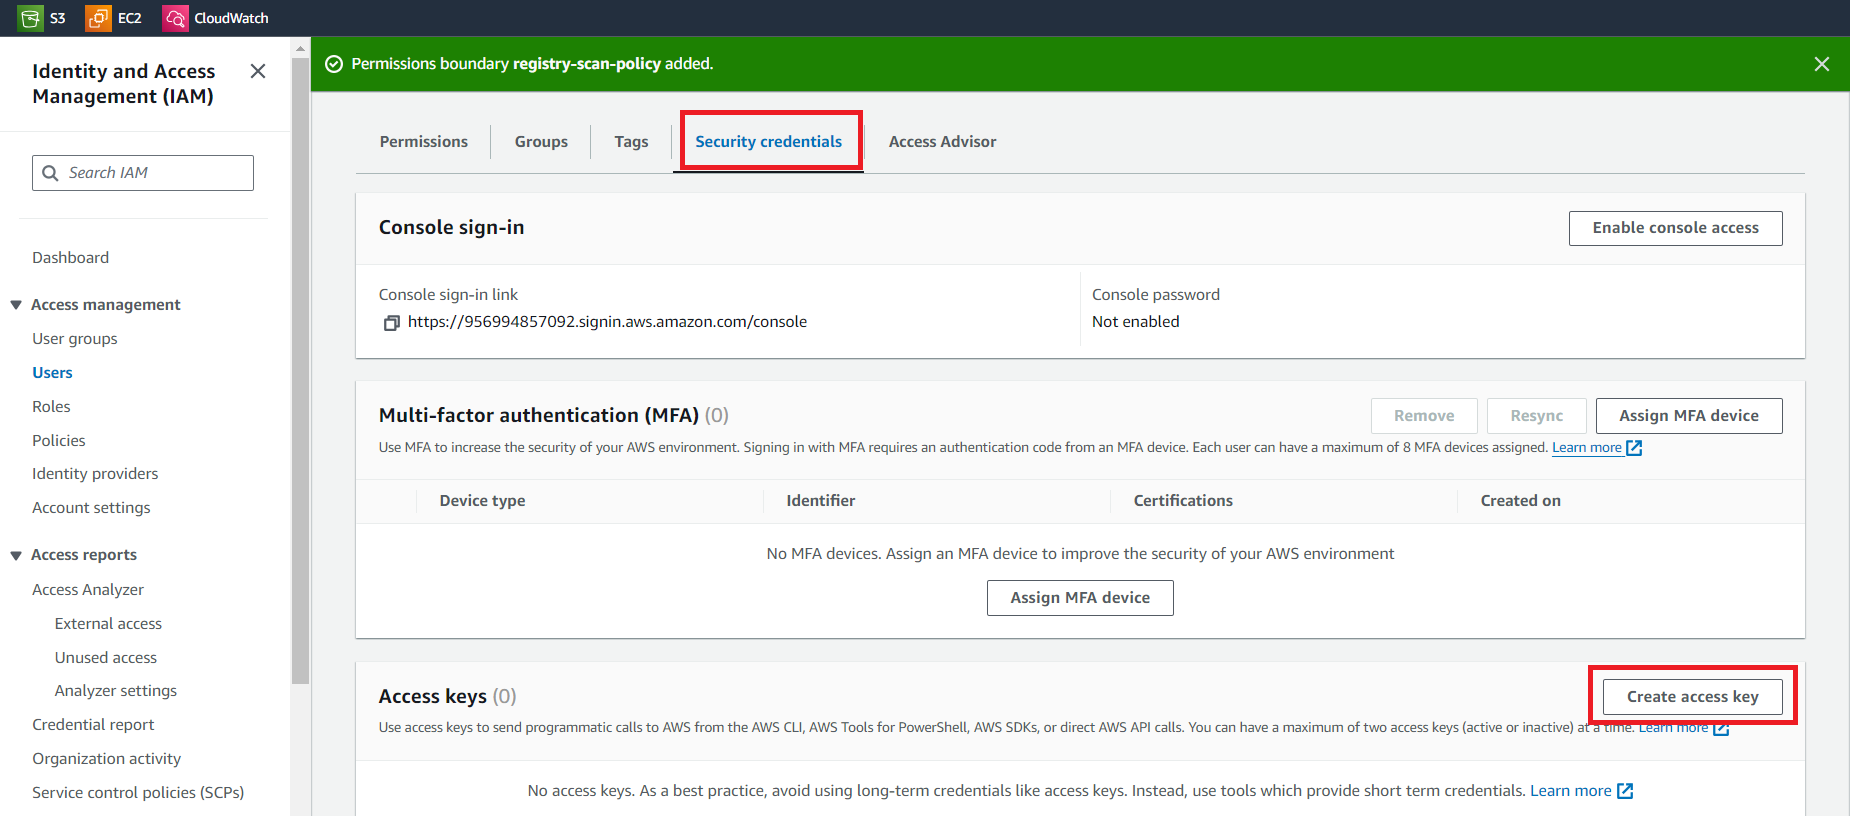Open Credential report from the sidebar

(93, 725)
